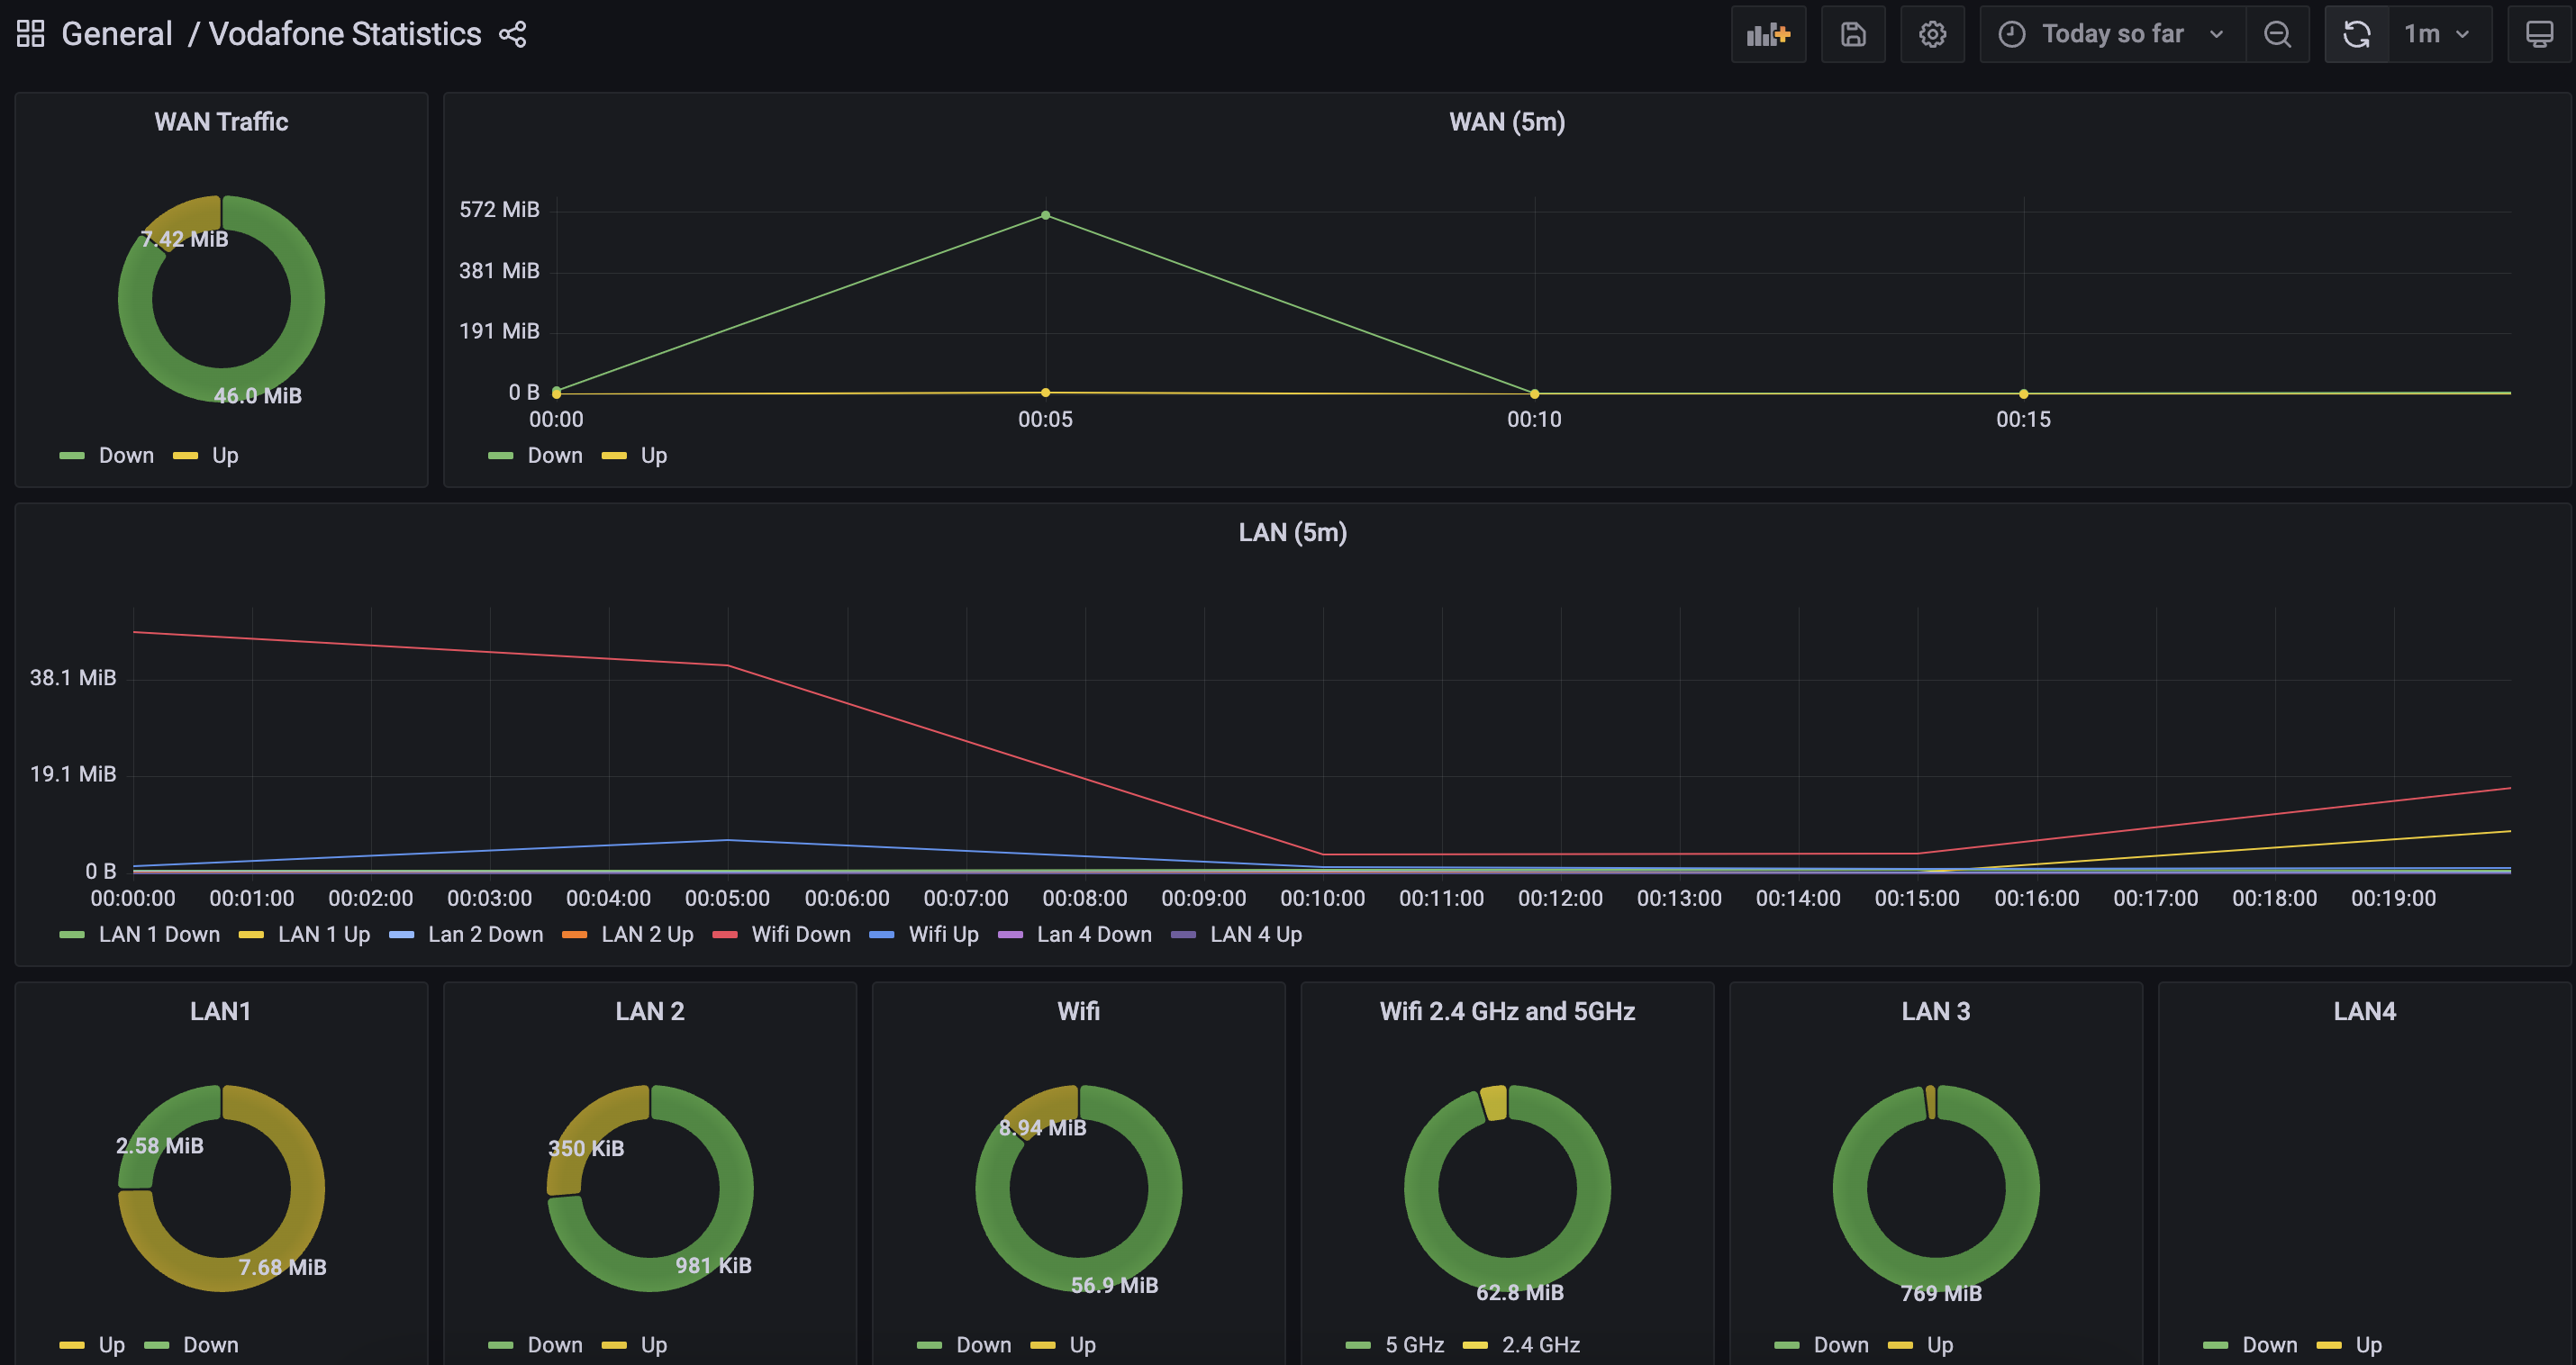Open the dashboards grid icon

click(31, 34)
